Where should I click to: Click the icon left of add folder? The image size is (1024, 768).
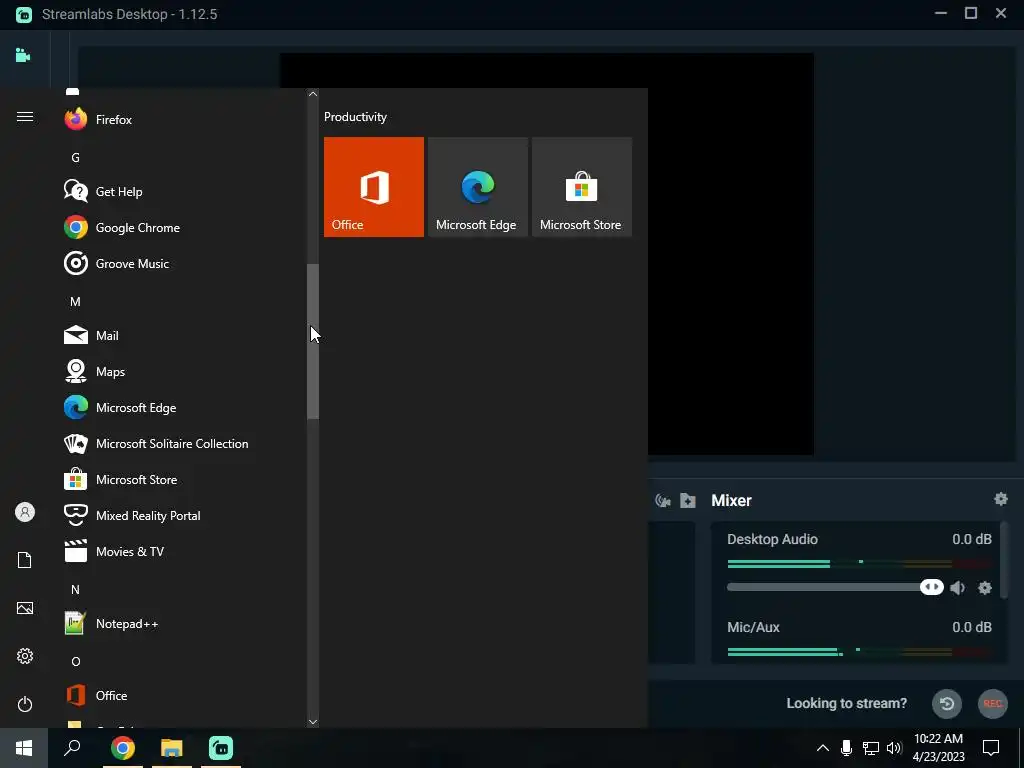pyautogui.click(x=663, y=500)
